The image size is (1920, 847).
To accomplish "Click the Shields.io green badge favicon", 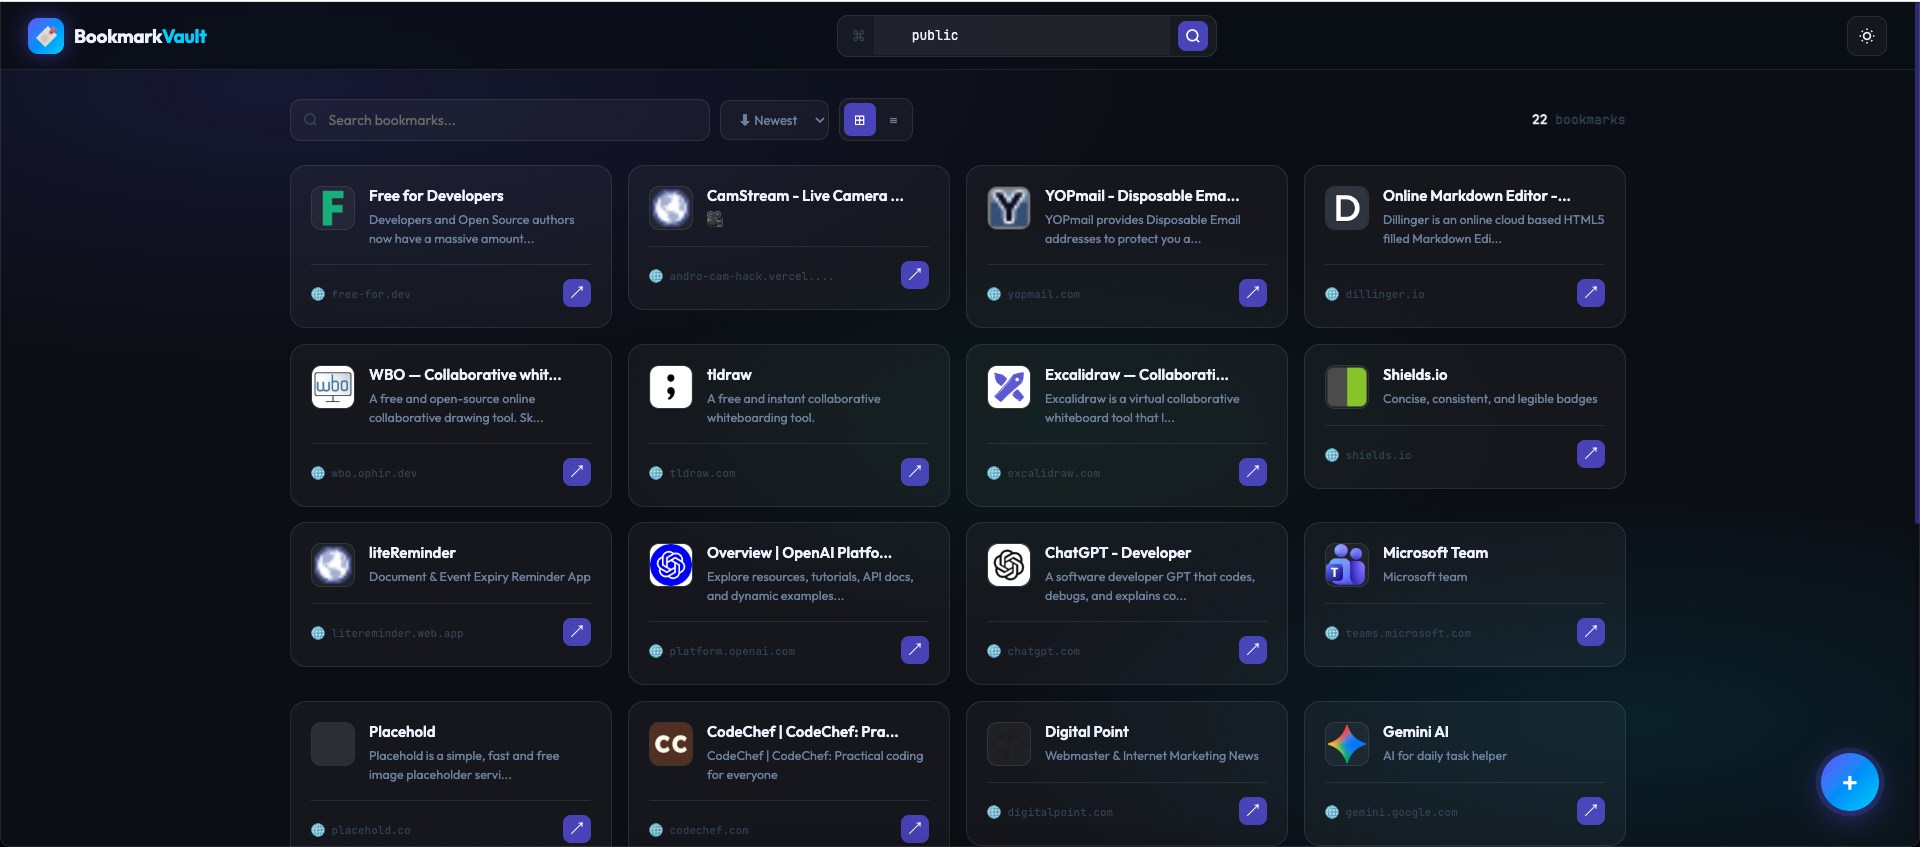I will [x=1347, y=387].
